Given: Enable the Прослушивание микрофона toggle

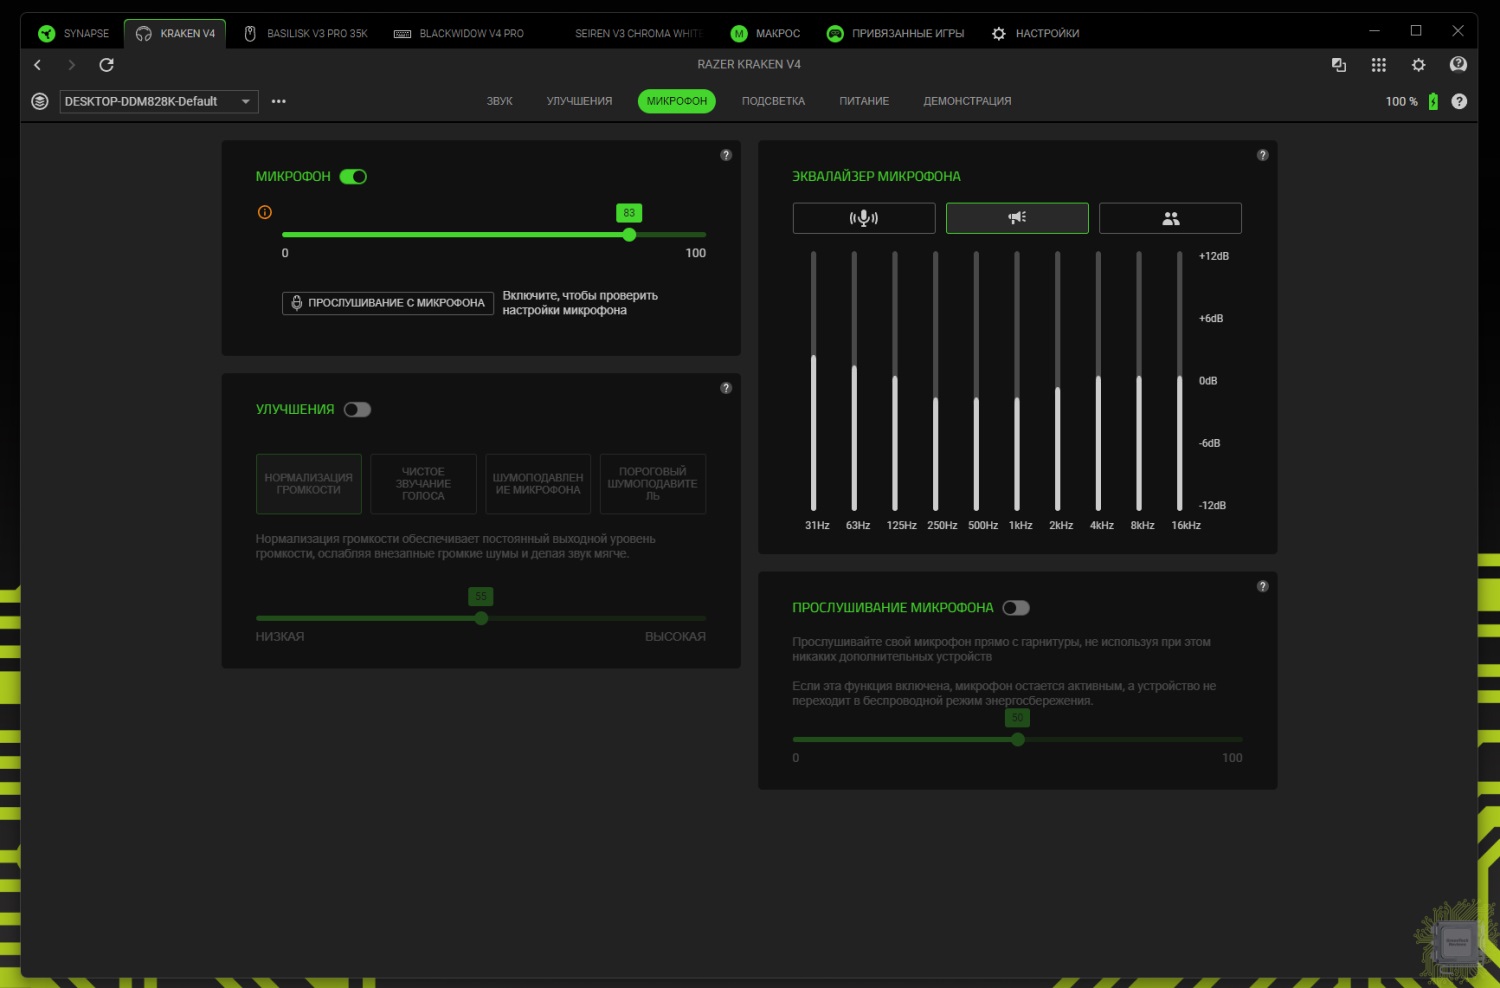Looking at the screenshot, I should tap(1016, 608).
